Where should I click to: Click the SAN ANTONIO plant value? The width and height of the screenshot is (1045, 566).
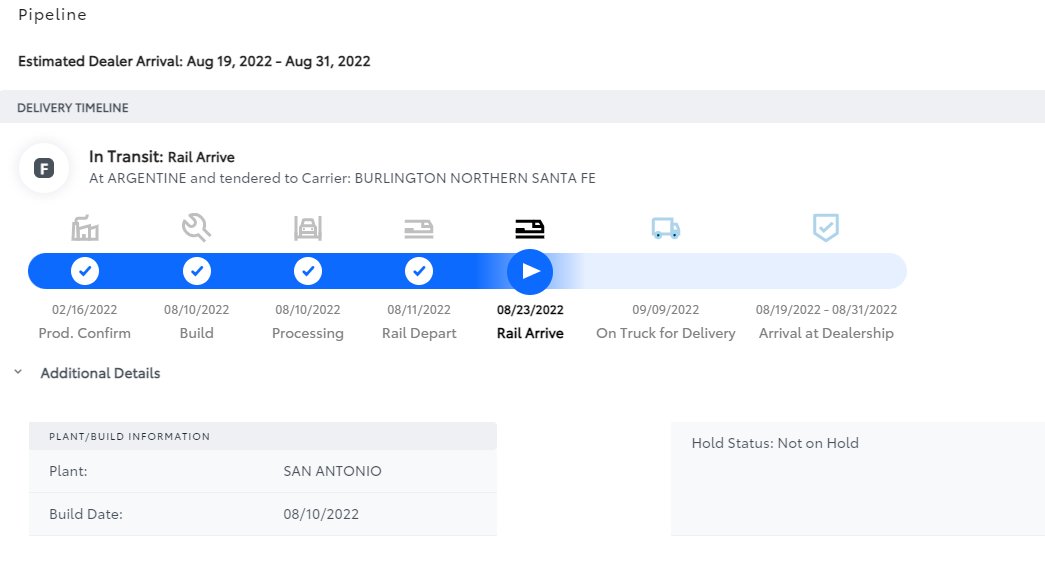click(333, 471)
